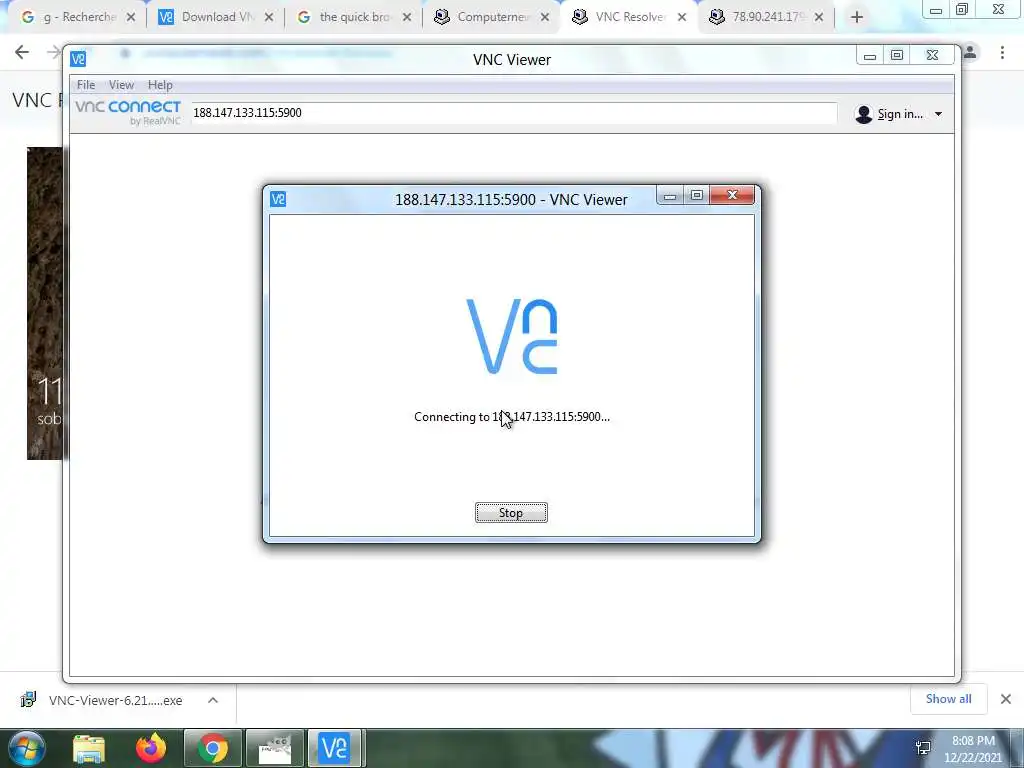Close the Chrome browser window

point(999,10)
